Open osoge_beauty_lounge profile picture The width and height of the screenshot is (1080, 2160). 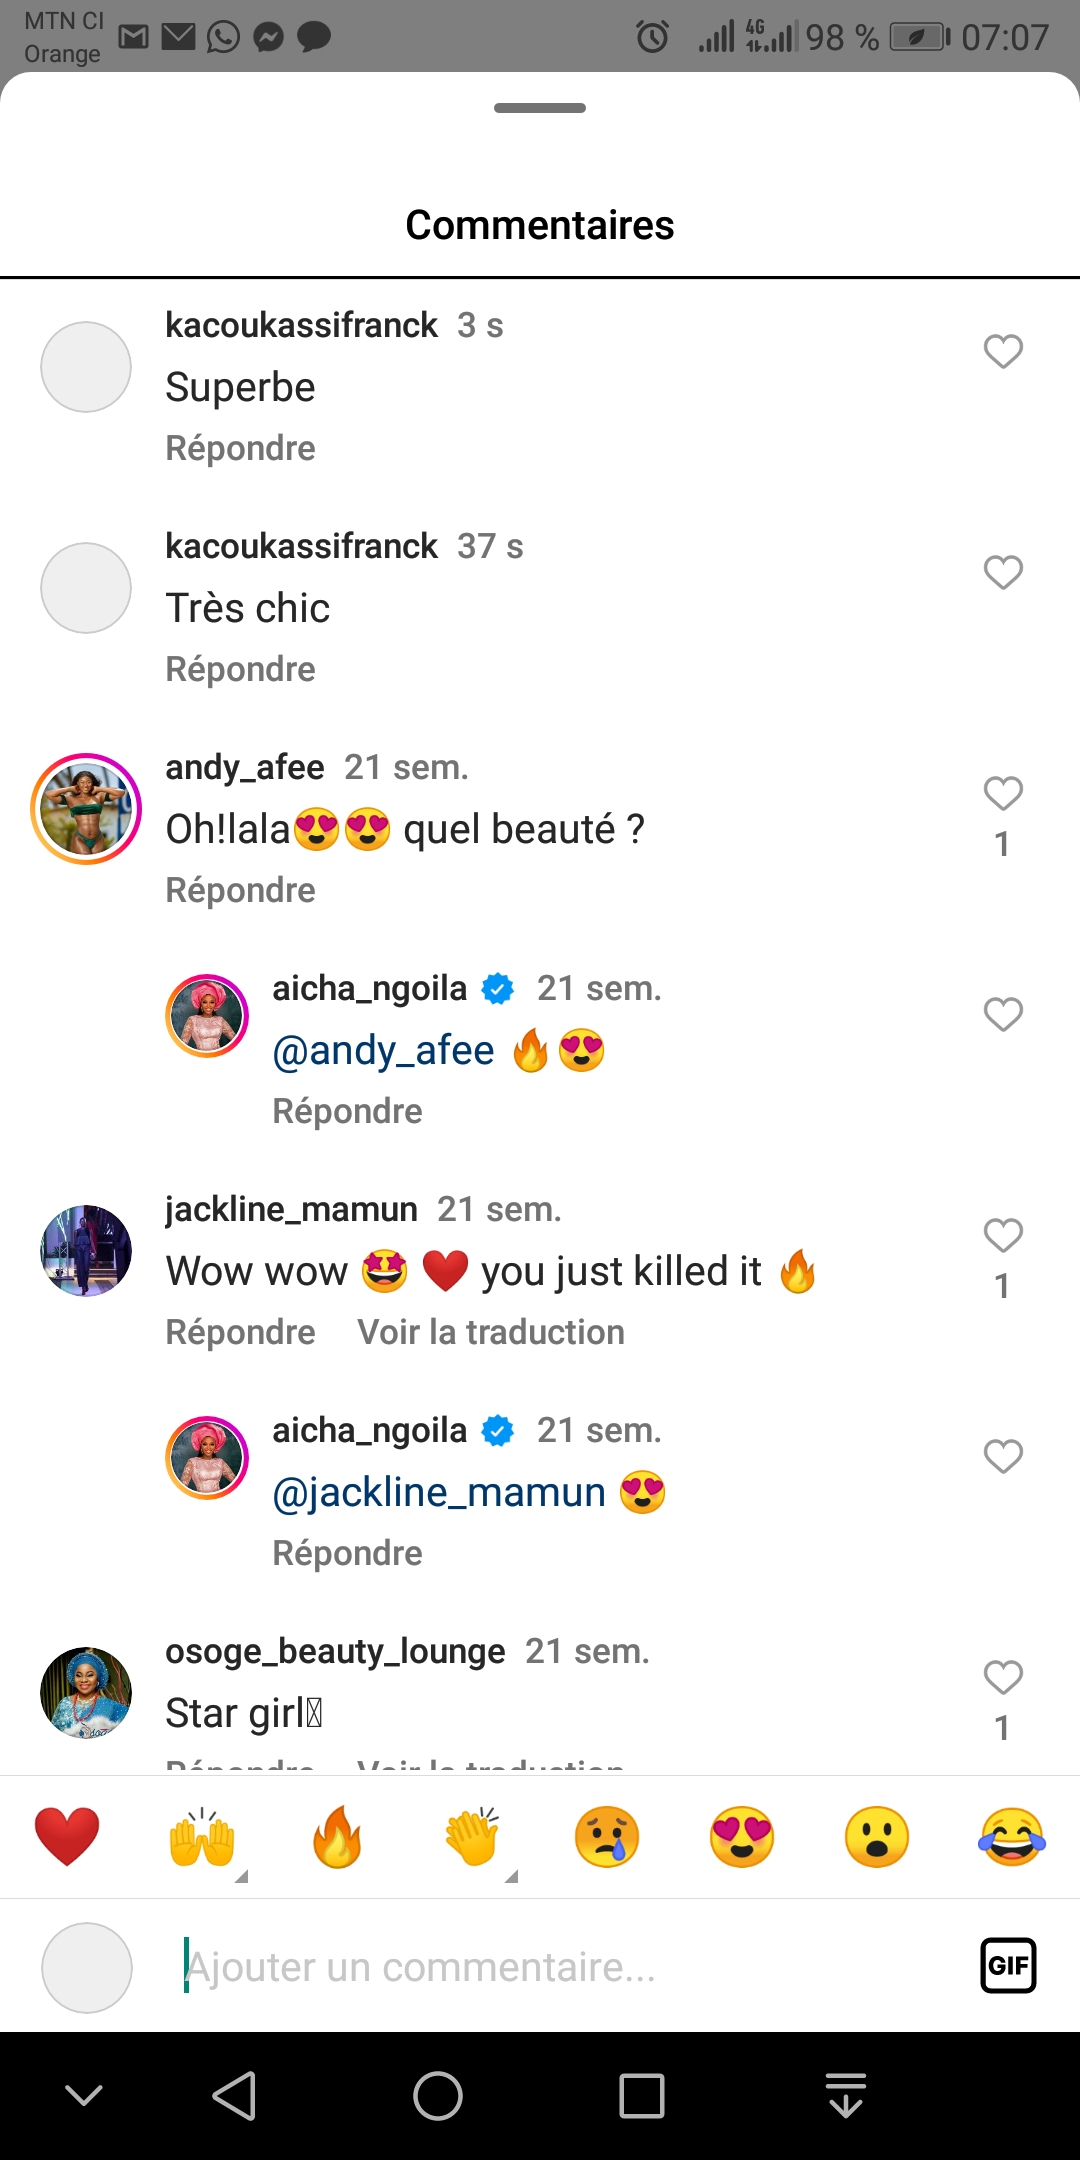click(86, 1692)
